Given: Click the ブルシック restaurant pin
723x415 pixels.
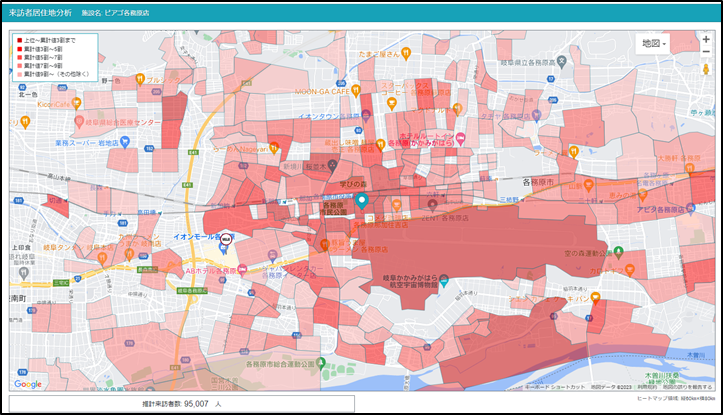Looking at the screenshot, I should point(141,79).
